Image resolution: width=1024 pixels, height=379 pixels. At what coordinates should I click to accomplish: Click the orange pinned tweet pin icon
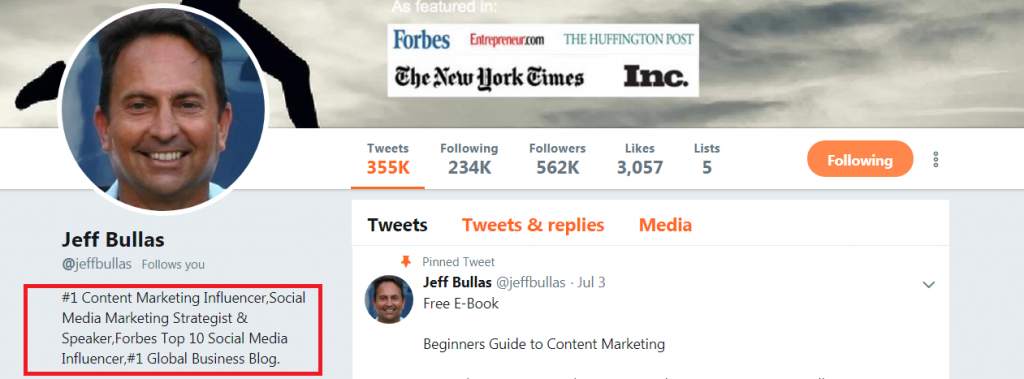click(x=406, y=261)
